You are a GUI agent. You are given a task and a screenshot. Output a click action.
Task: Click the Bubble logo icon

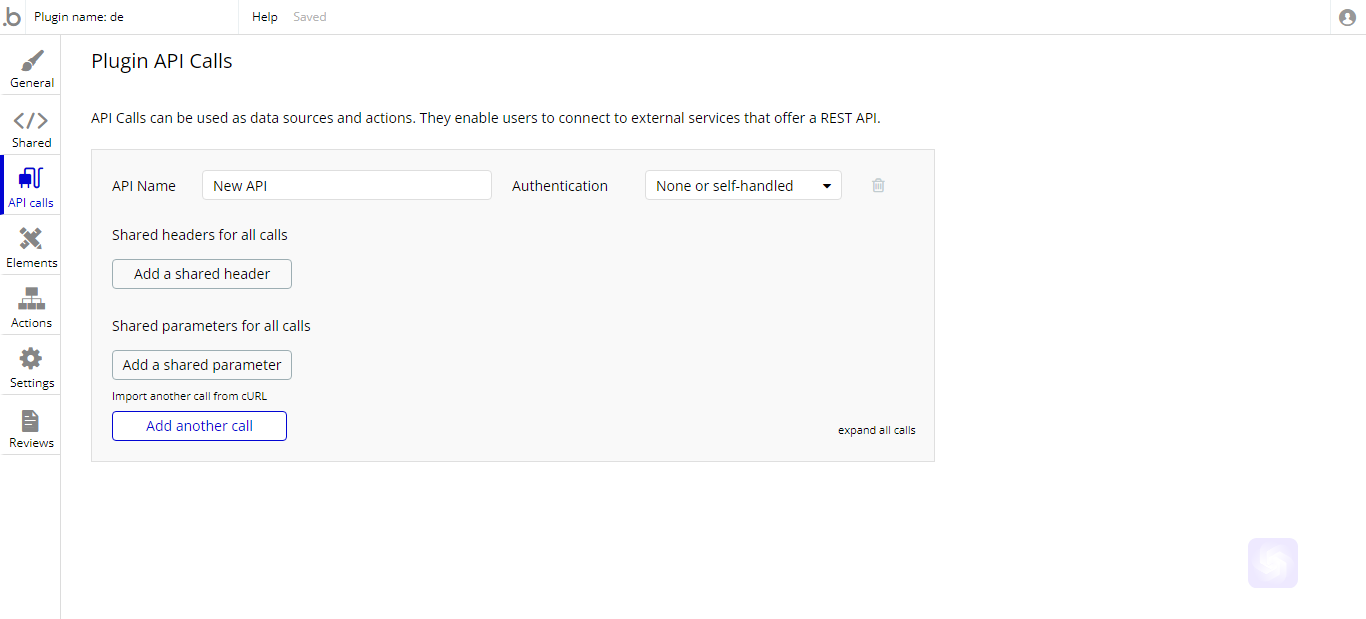pyautogui.click(x=12, y=17)
